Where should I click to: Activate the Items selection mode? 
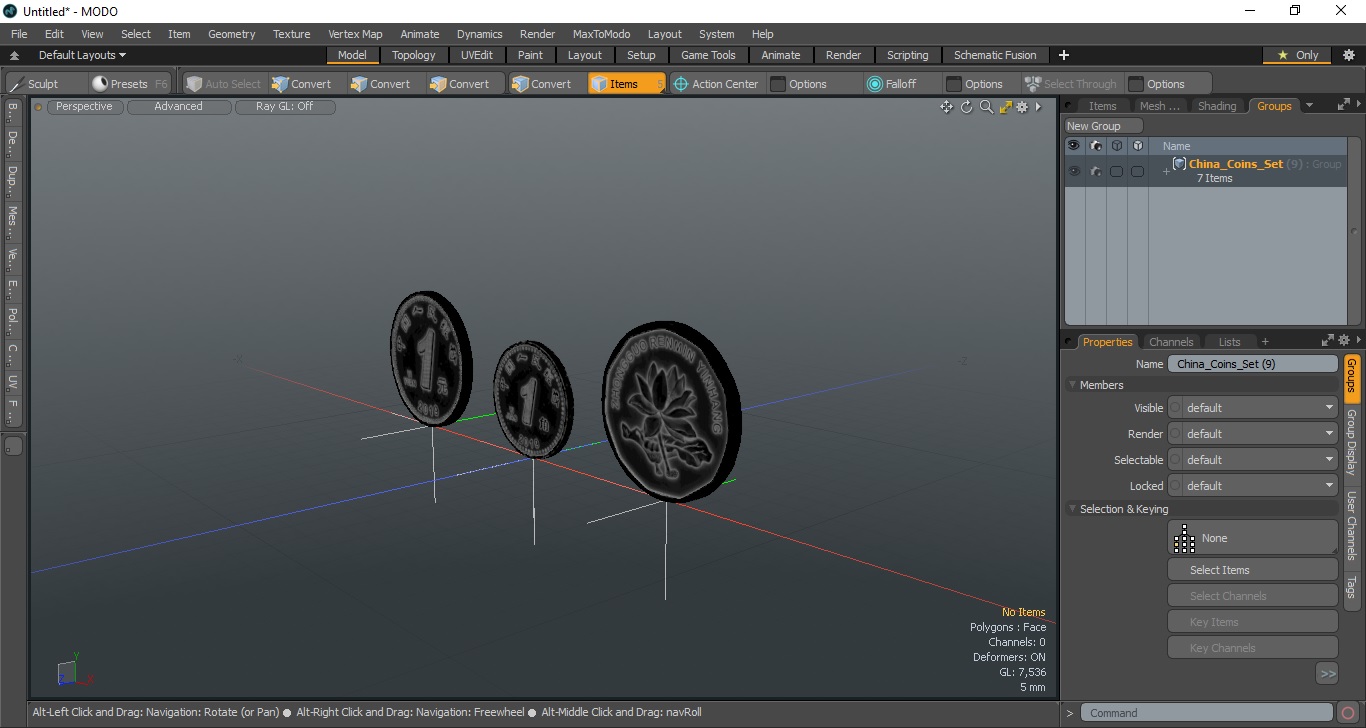click(625, 84)
